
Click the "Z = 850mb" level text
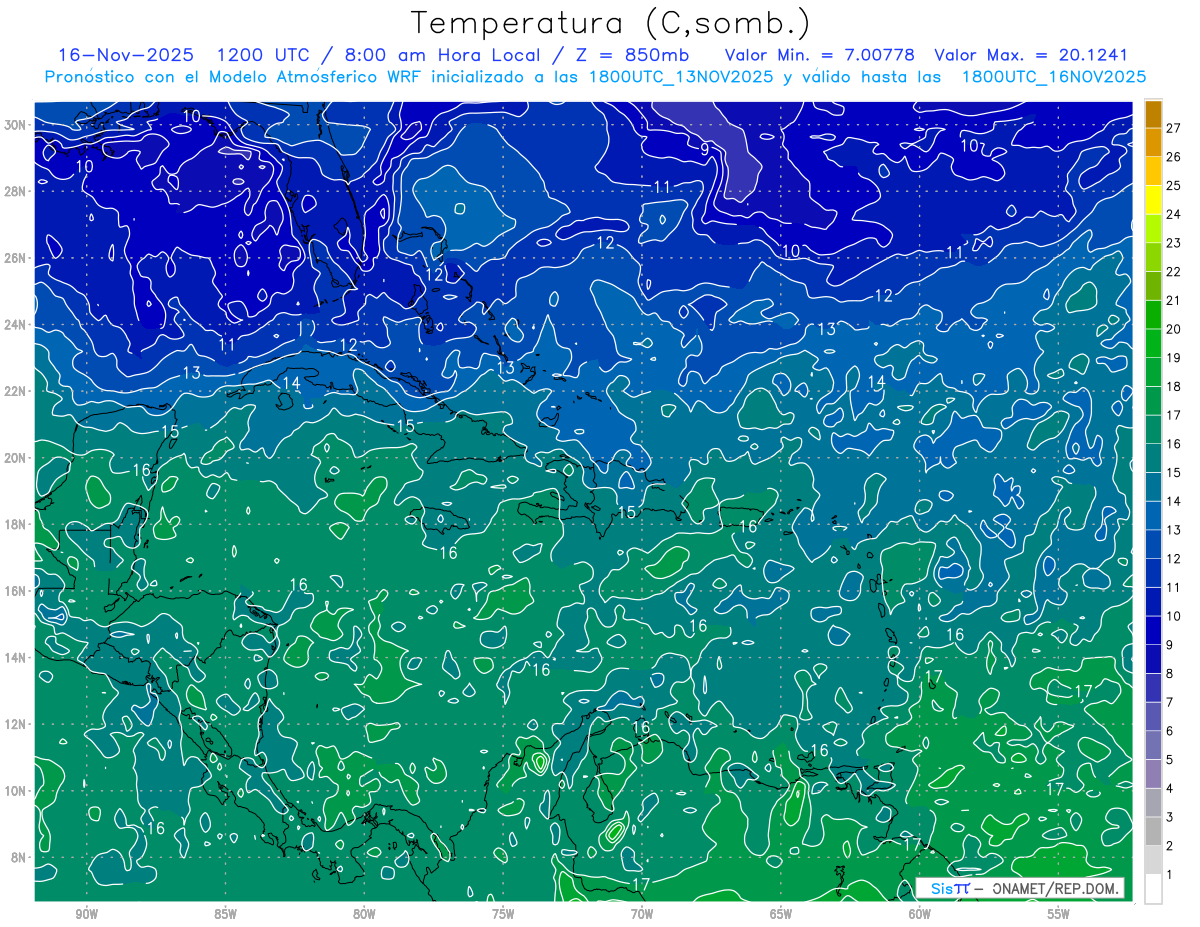point(632,55)
